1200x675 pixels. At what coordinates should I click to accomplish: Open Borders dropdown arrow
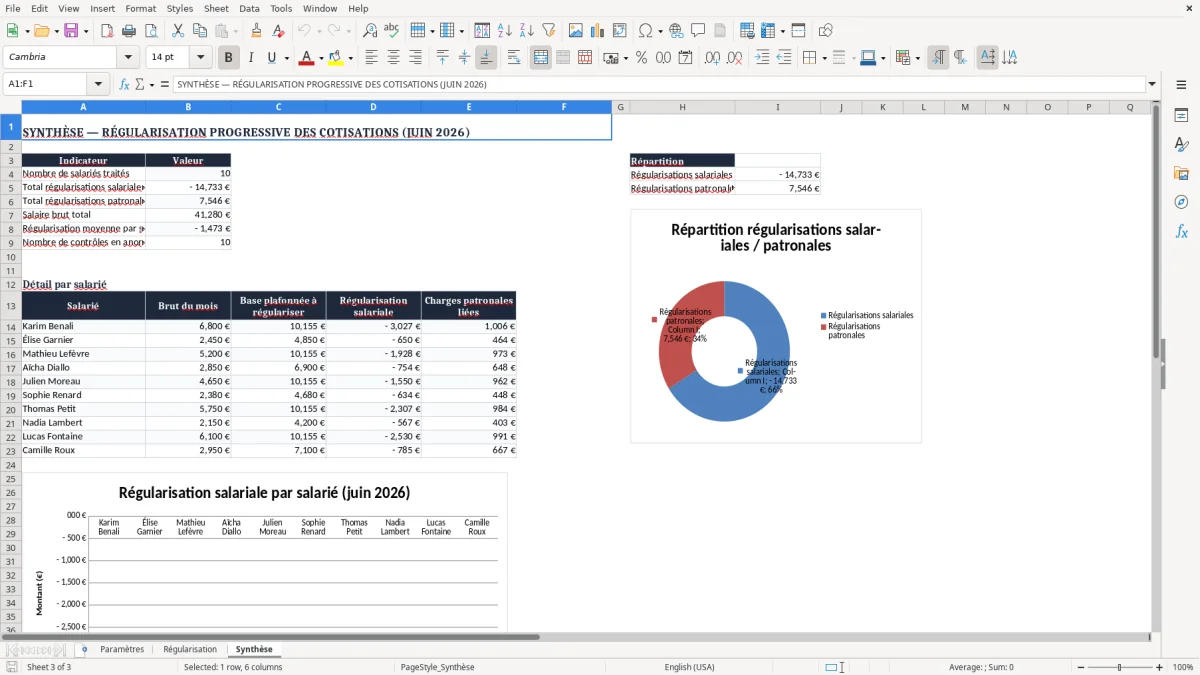(x=824, y=58)
